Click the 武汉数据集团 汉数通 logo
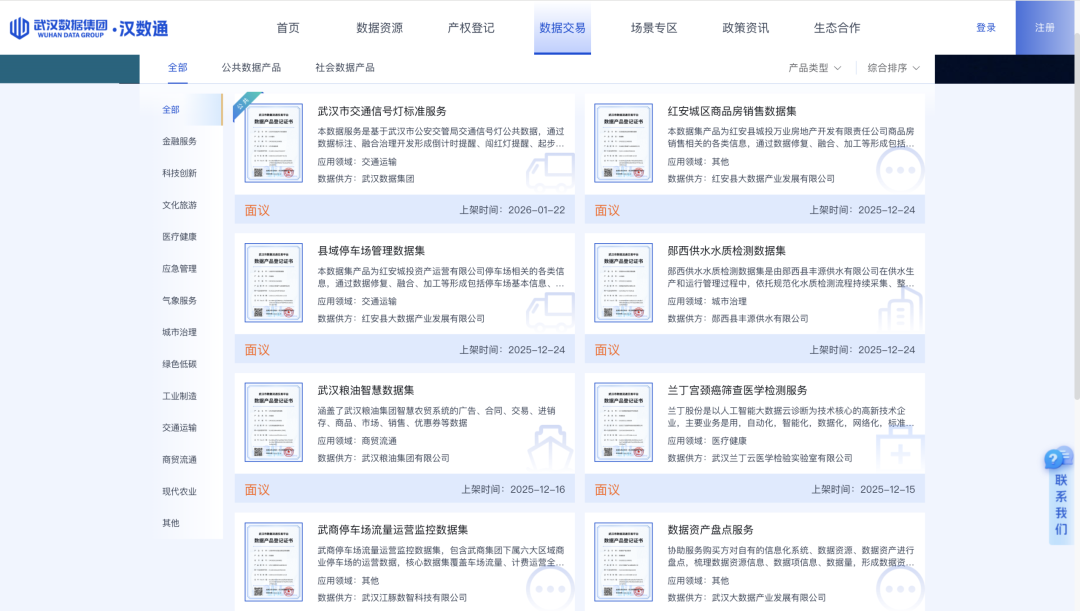This screenshot has height=611, width=1080. click(x=89, y=28)
